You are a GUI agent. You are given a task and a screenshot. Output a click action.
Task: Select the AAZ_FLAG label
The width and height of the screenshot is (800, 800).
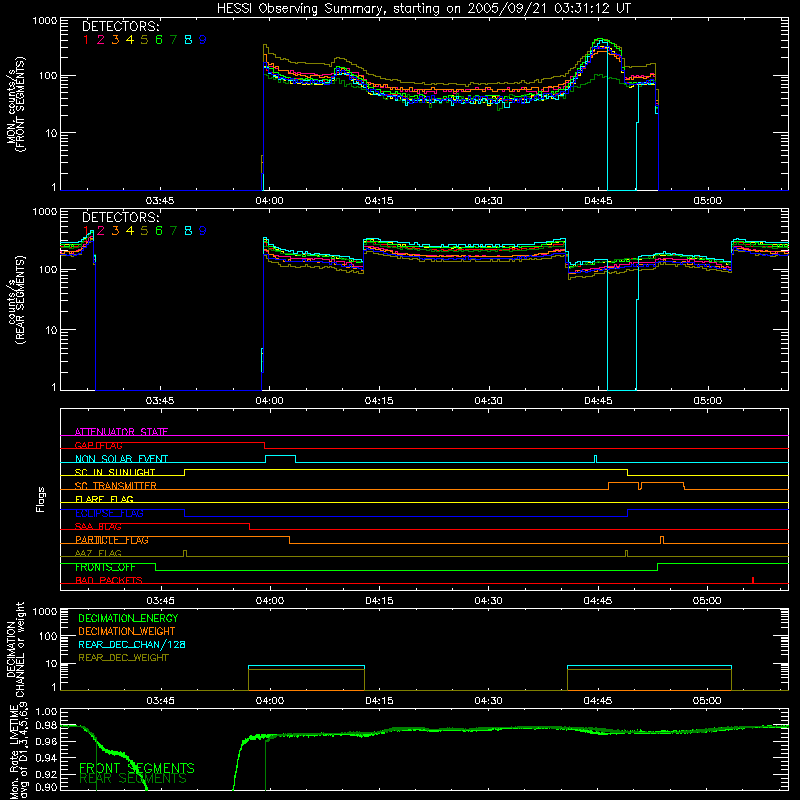point(98,553)
